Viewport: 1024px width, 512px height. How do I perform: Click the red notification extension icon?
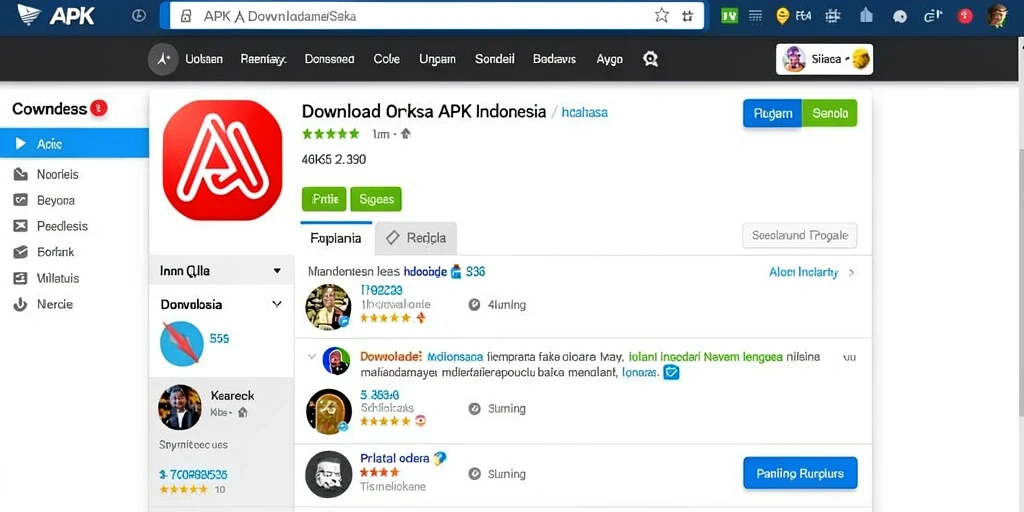tap(965, 16)
